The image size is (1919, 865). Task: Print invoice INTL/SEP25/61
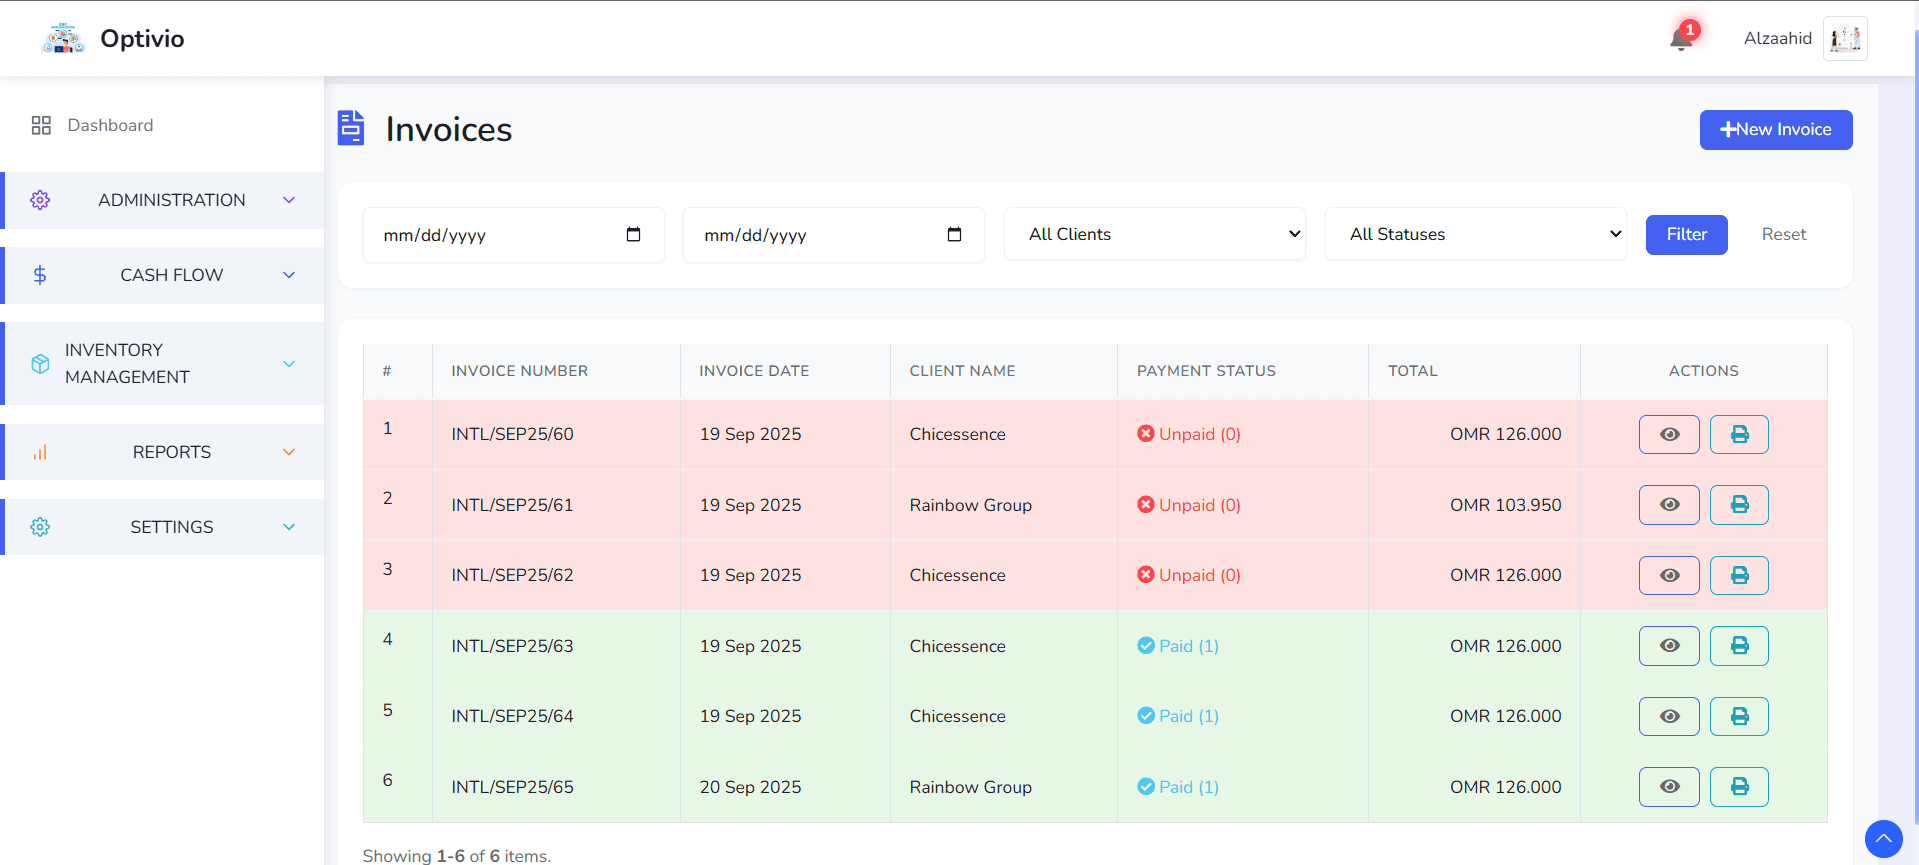point(1739,505)
